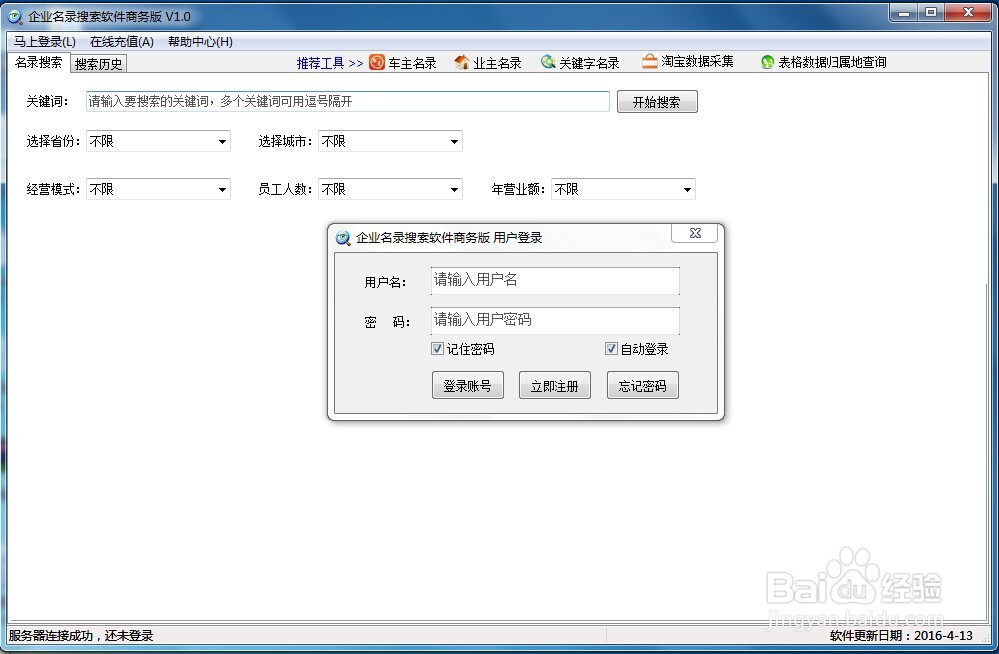Close the 用户登录 dialog
The height and width of the screenshot is (654, 999).
694,233
